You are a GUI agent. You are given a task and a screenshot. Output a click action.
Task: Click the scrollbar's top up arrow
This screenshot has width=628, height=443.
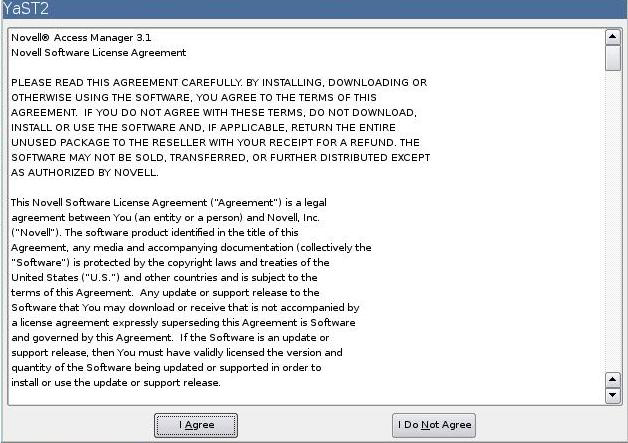click(612, 37)
